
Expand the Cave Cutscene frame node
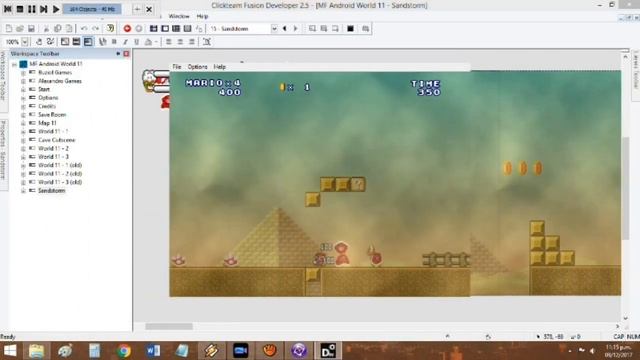tap(23, 140)
